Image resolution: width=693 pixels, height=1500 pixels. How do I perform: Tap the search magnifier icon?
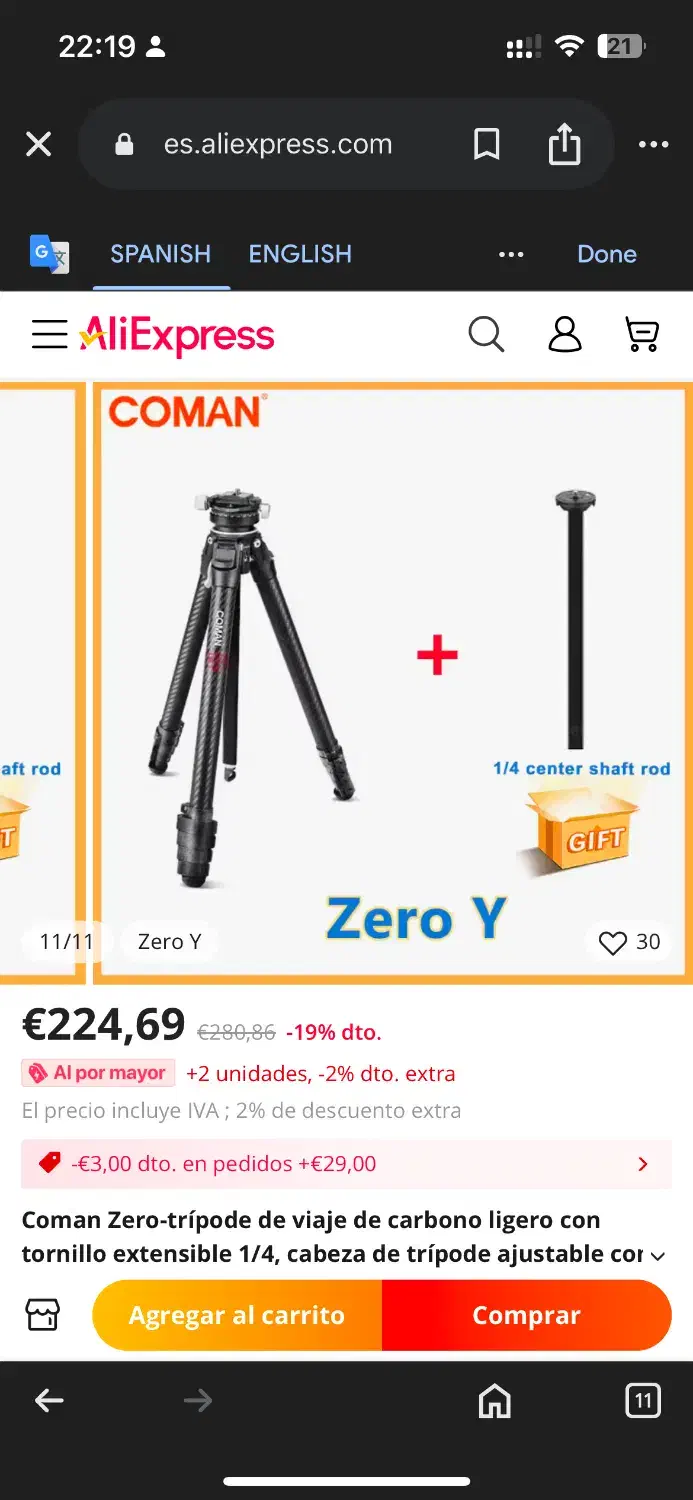(x=486, y=334)
